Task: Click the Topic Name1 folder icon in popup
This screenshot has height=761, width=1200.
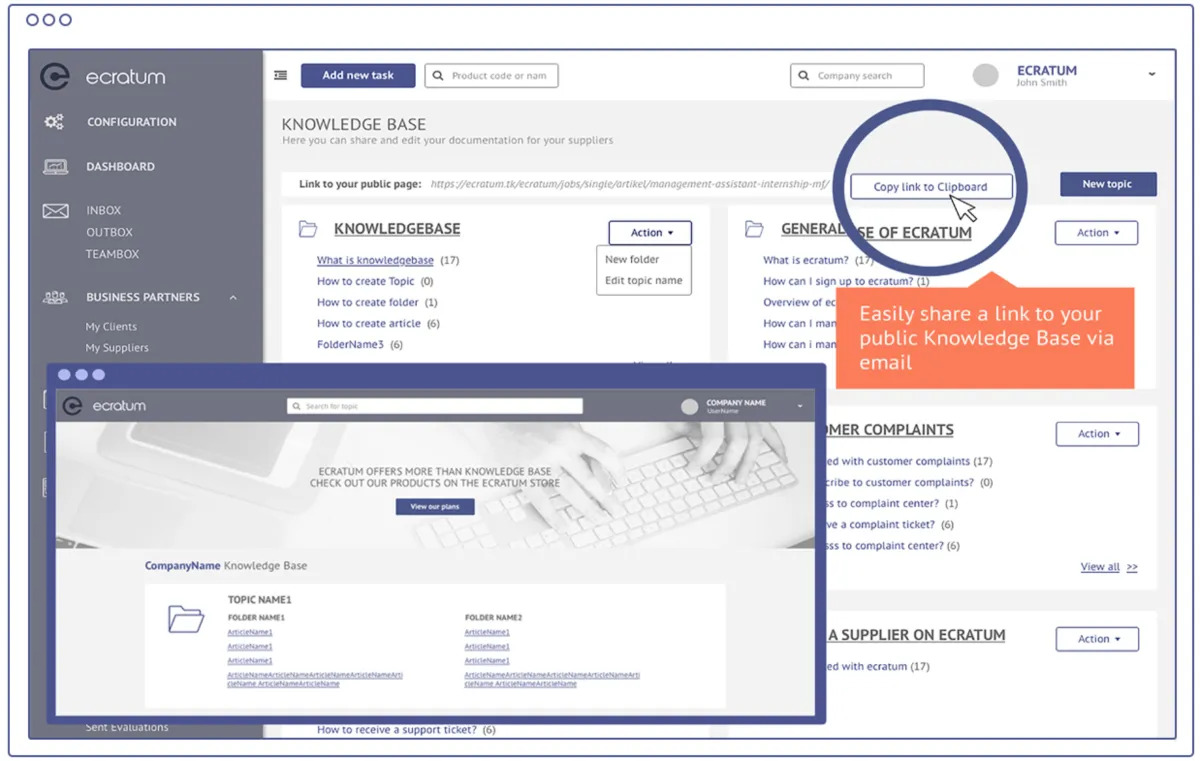Action: (x=186, y=619)
